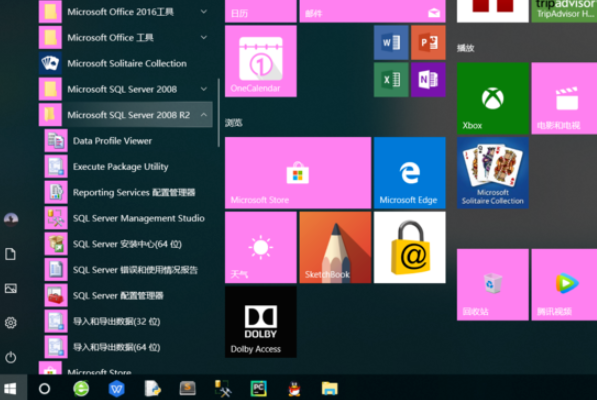The image size is (597, 400).
Task: Open Documents from Start sidebar
Action: click(x=11, y=254)
